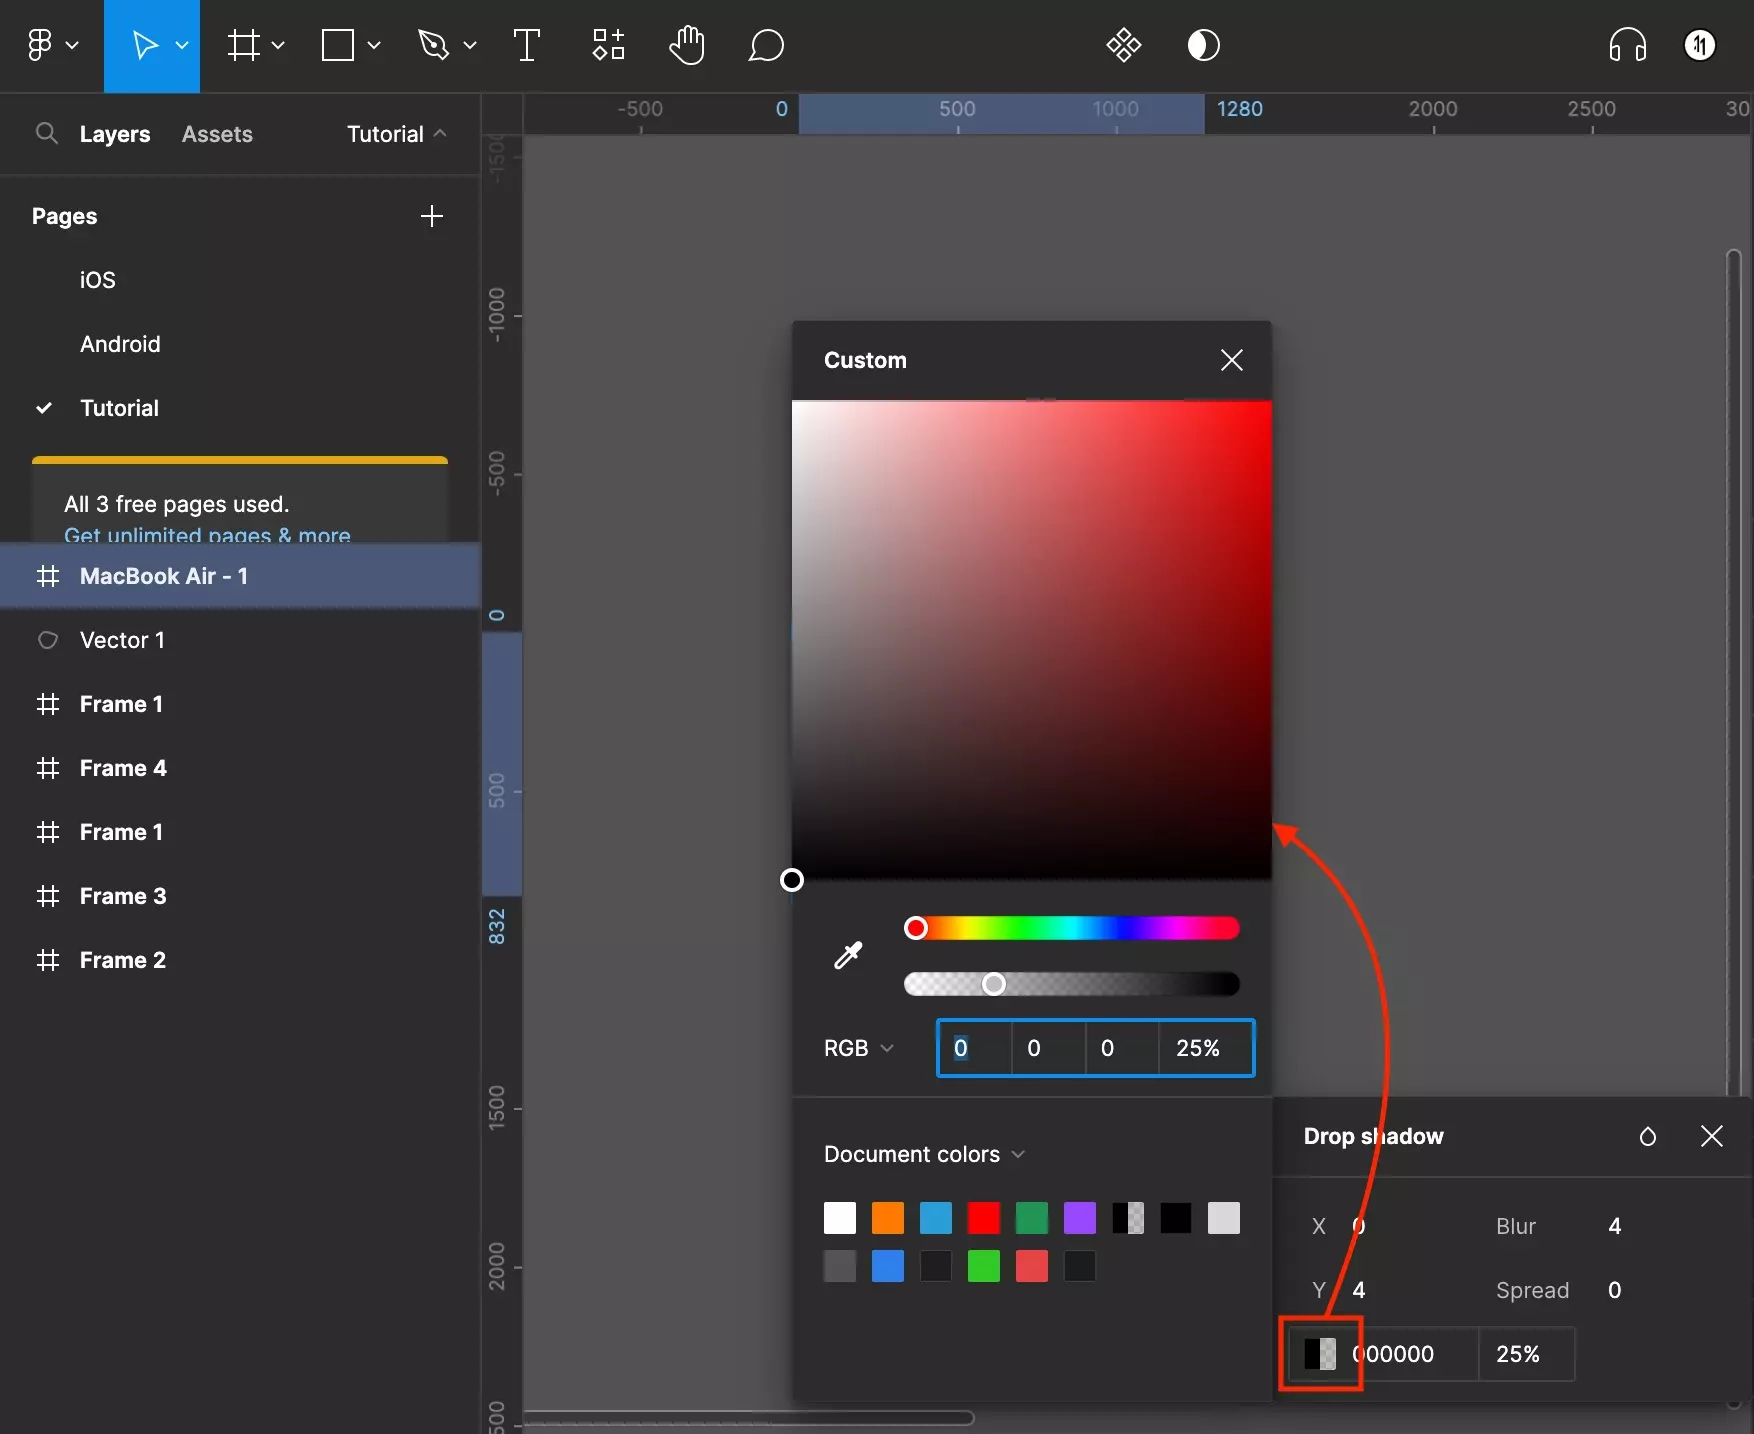1754x1434 pixels.
Task: Open Move tool options chevron
Action: (182, 45)
